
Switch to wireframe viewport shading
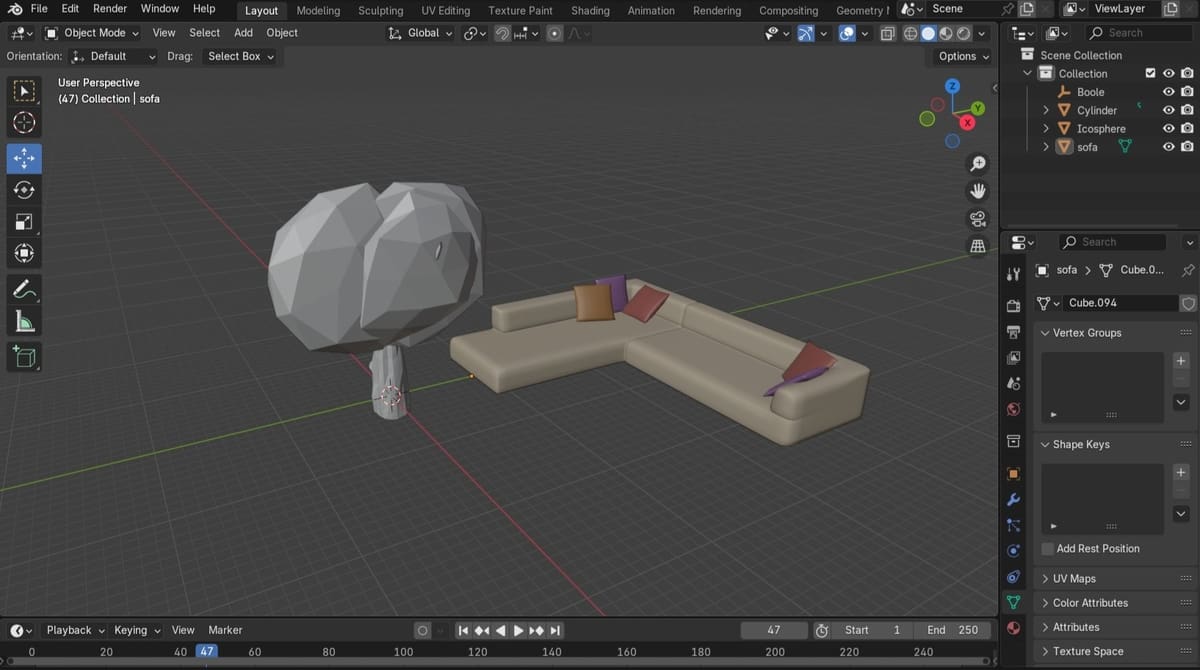910,33
